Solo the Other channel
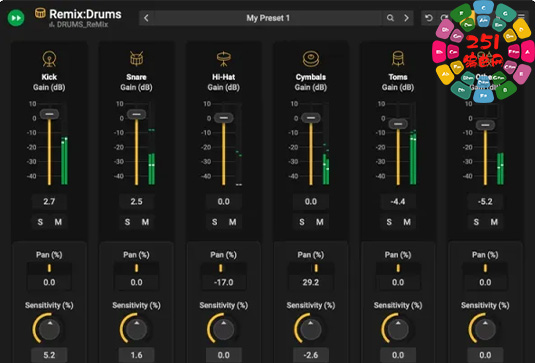The width and height of the screenshot is (535, 363). (476, 222)
